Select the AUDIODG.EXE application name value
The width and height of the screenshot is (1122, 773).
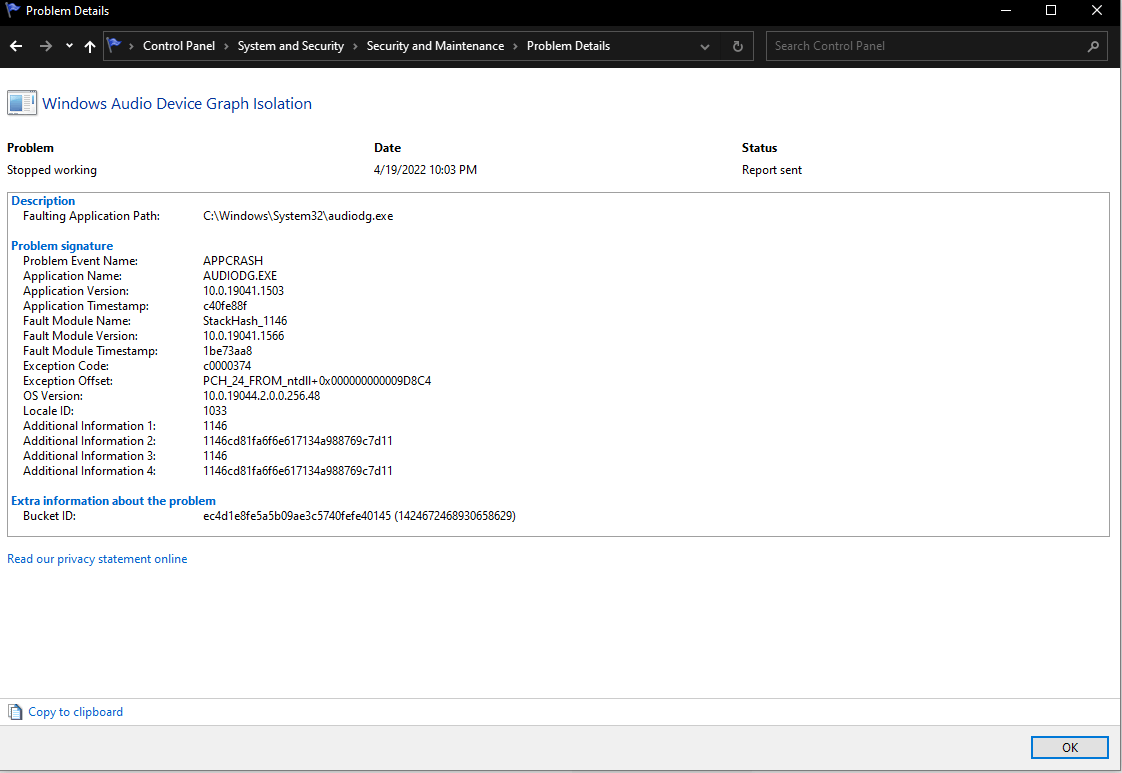point(240,276)
